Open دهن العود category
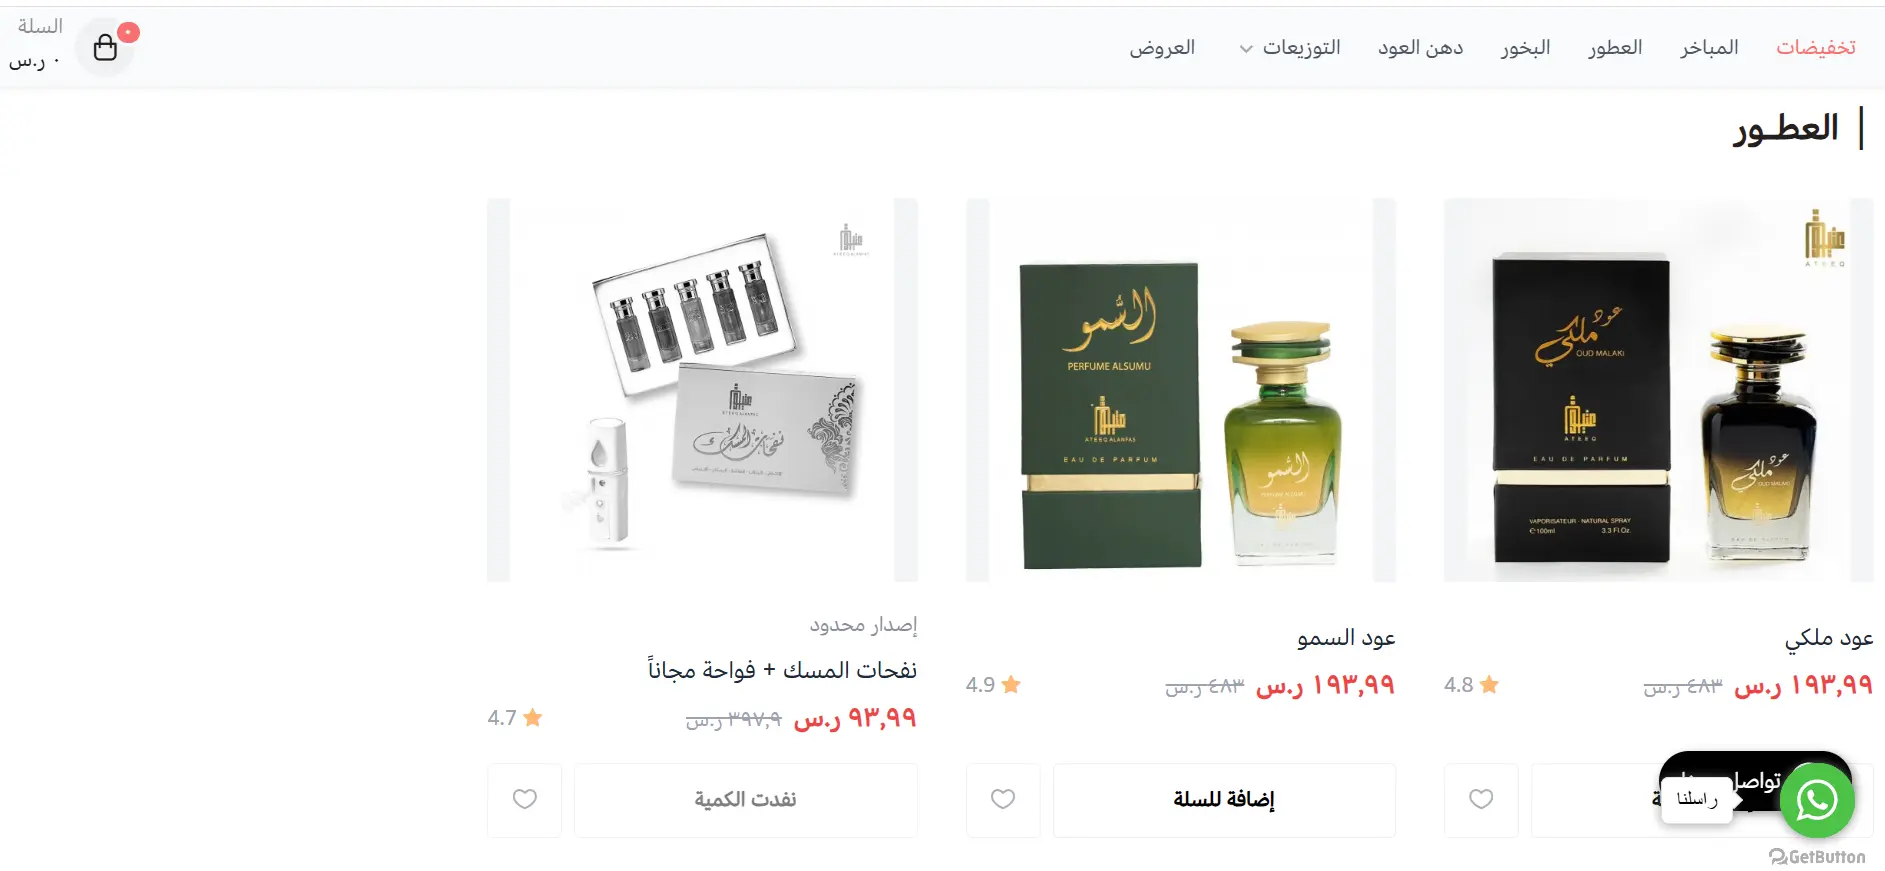The image size is (1885, 871). click(x=1420, y=47)
